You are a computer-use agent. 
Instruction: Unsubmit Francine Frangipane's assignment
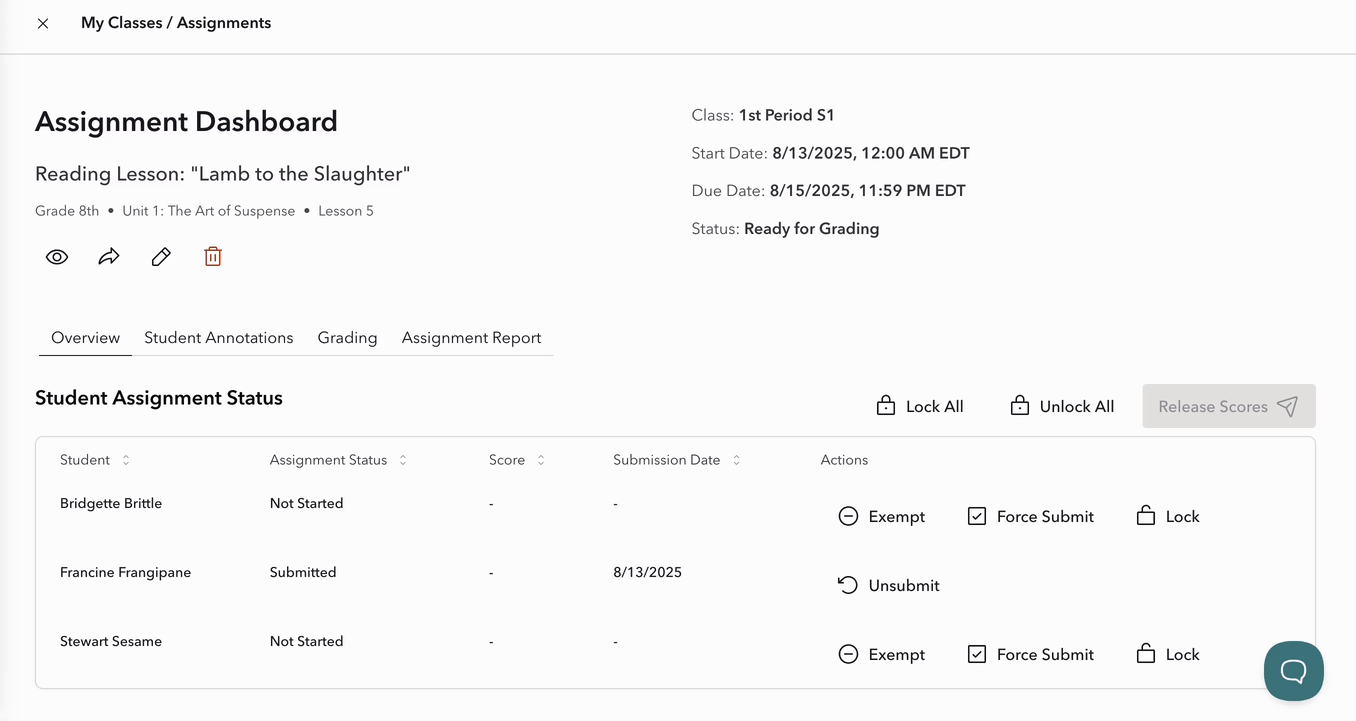tap(888, 585)
